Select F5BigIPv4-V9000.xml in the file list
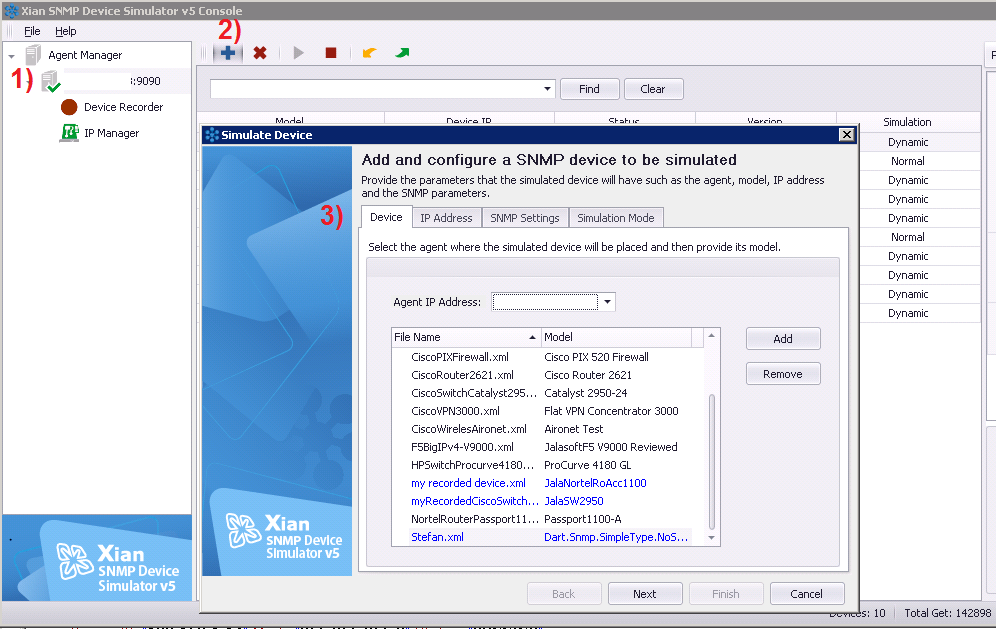996x629 pixels. (462, 447)
